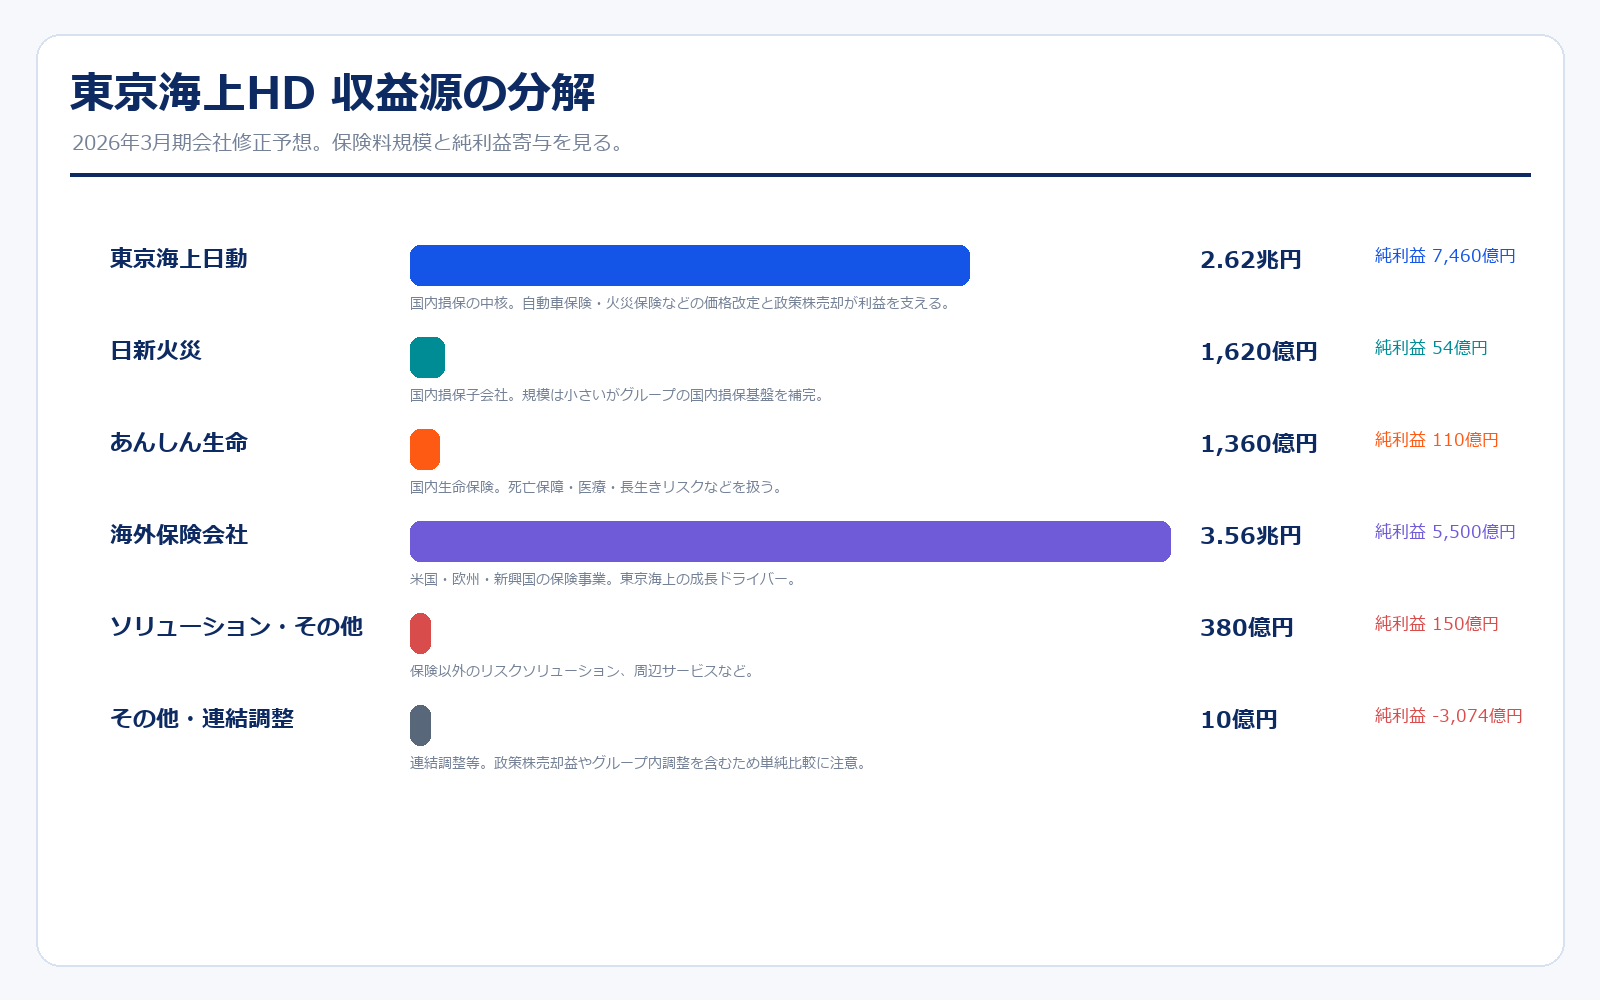The image size is (1600, 1000).
Task: Select the 日新火災 row label
Action: [x=156, y=351]
